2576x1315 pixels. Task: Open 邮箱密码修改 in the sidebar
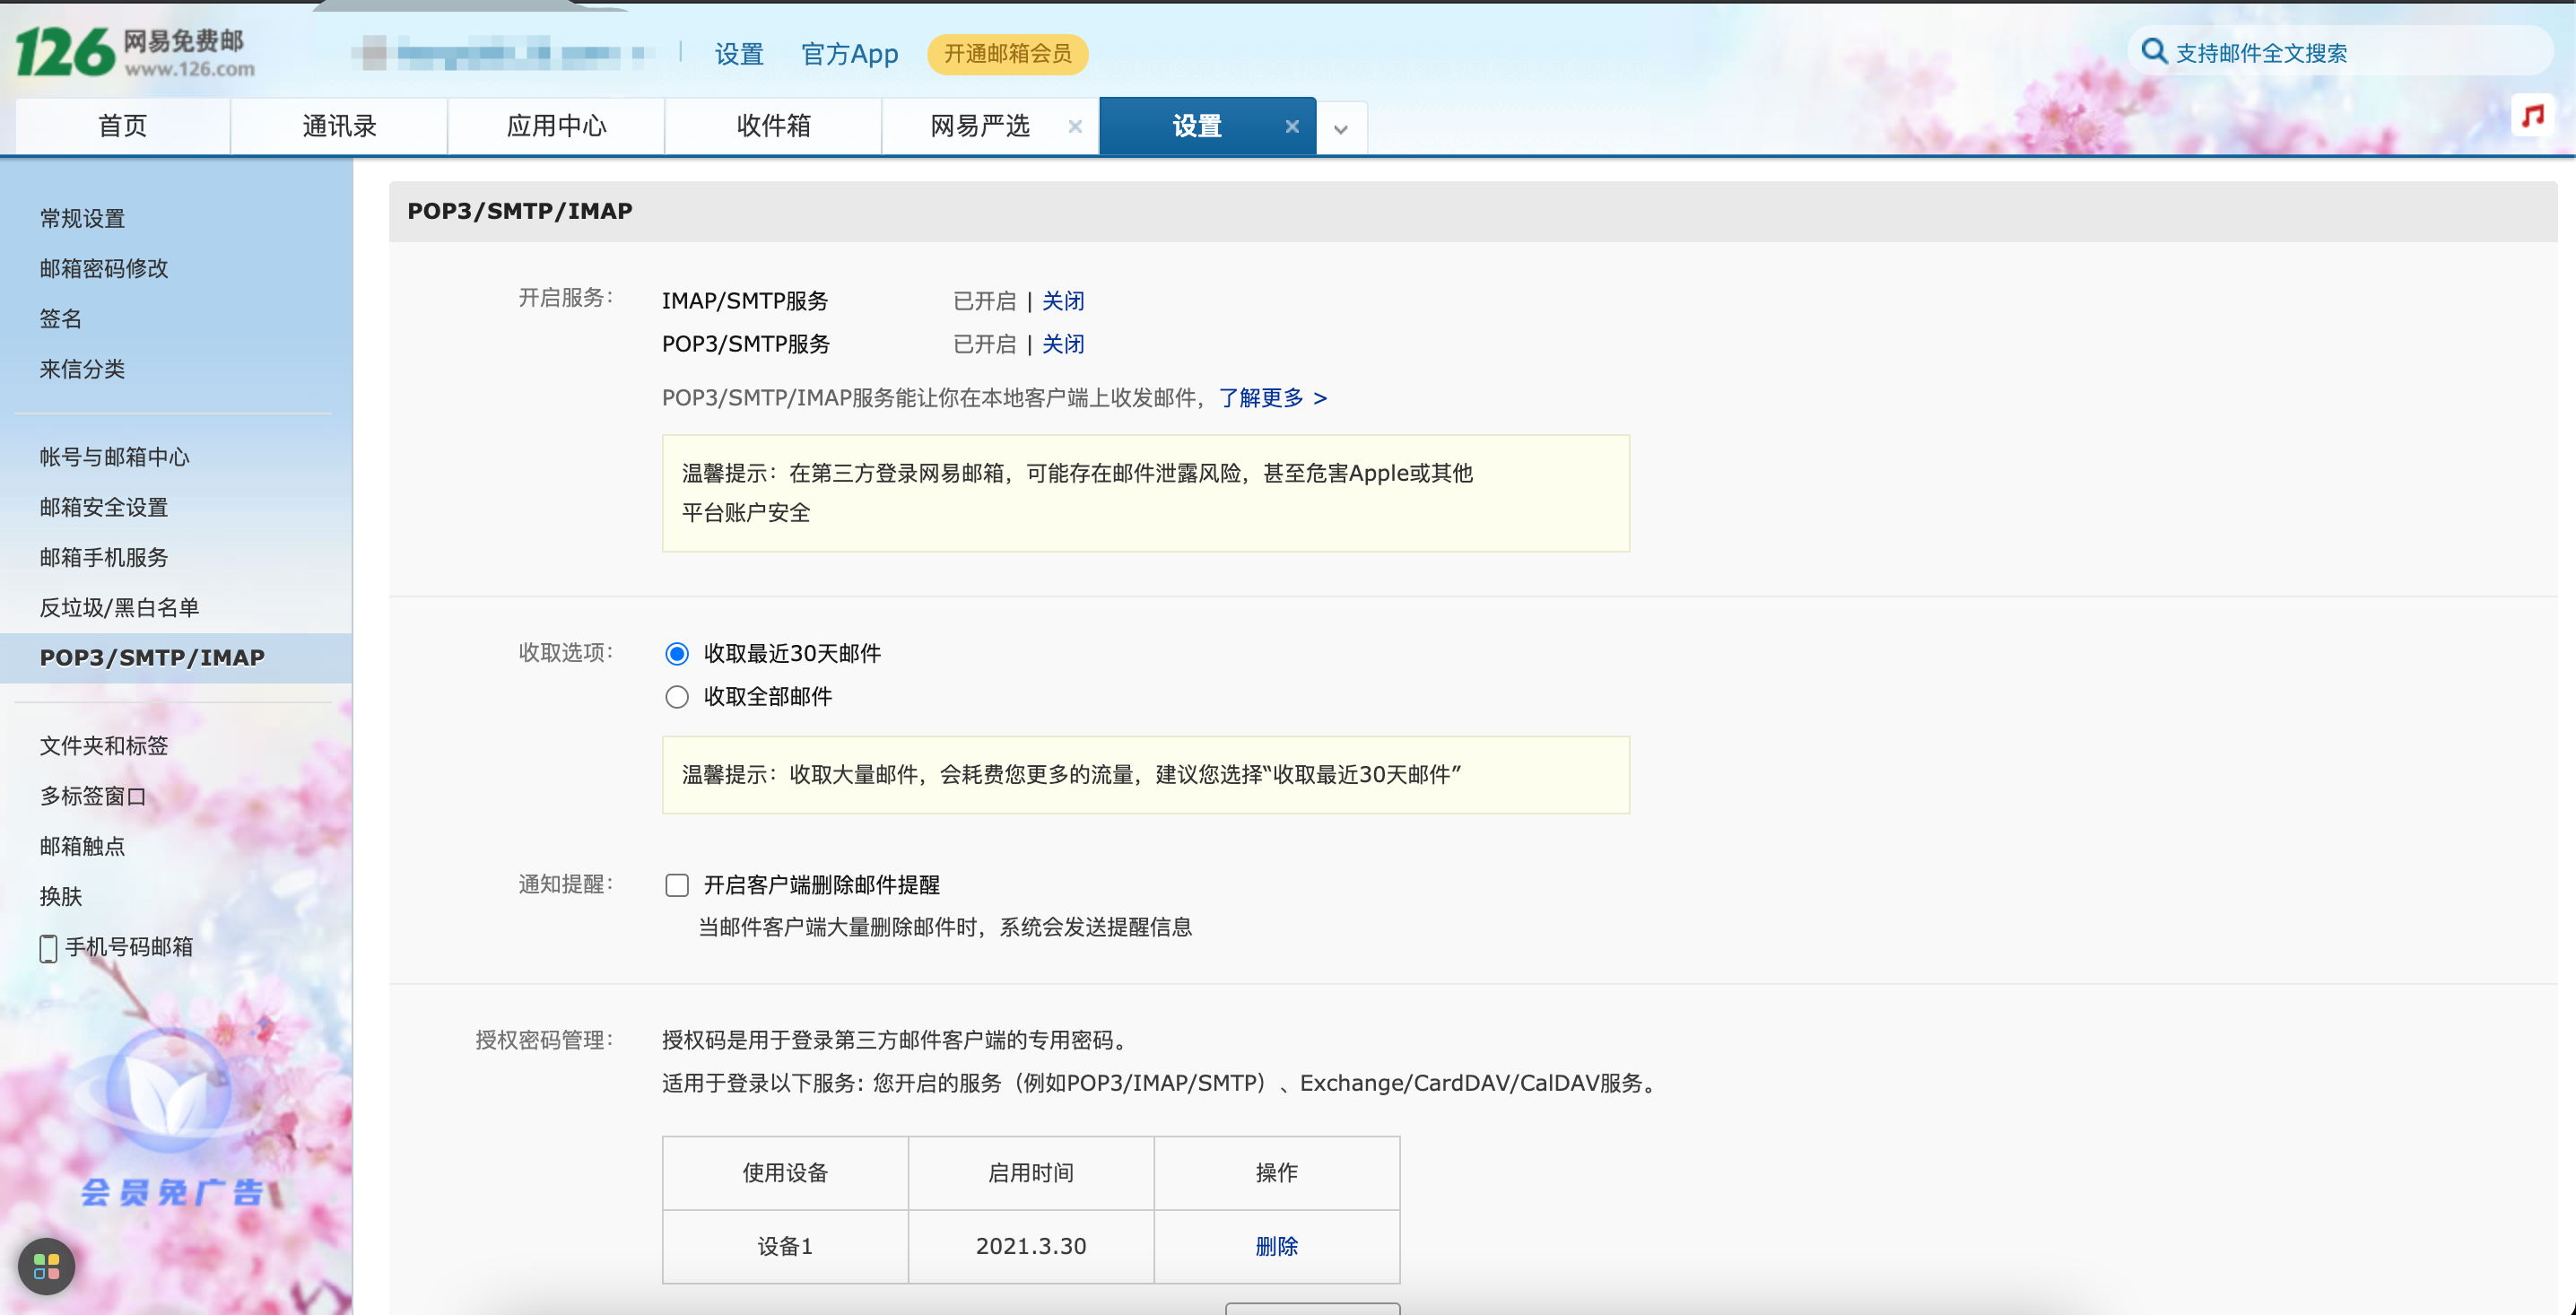[x=104, y=268]
